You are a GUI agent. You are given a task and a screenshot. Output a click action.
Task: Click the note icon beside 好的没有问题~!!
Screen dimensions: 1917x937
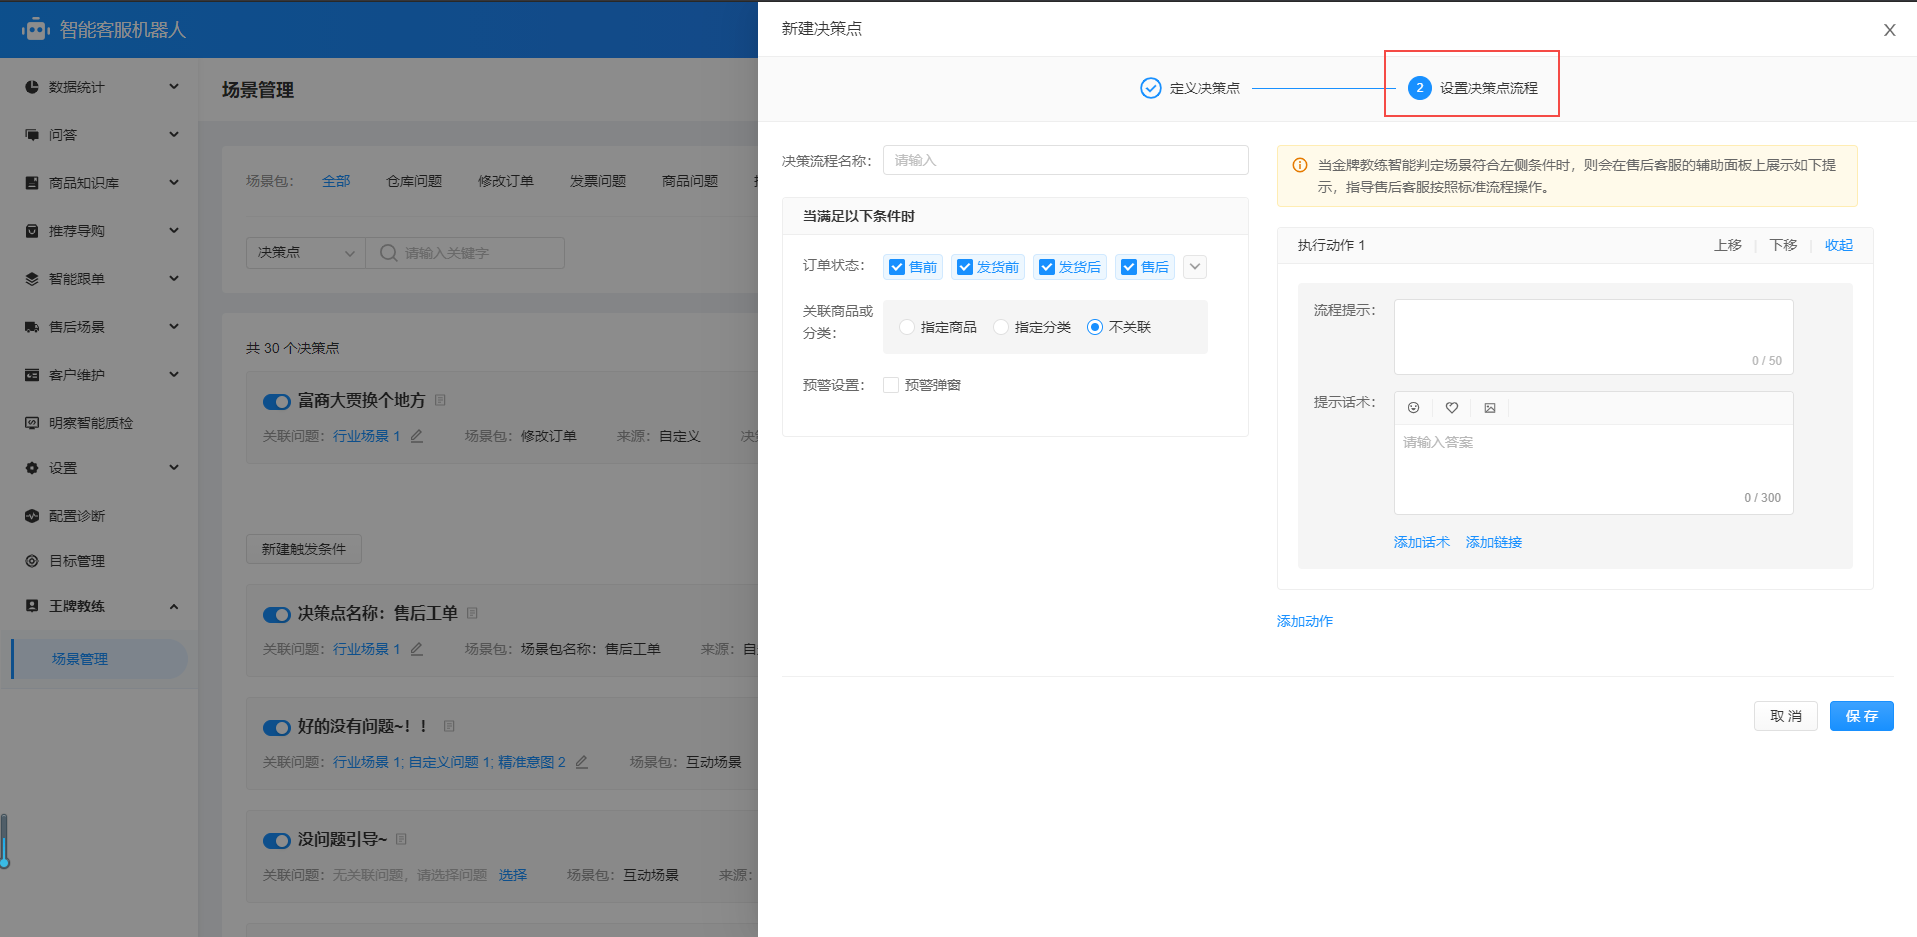pos(449,726)
